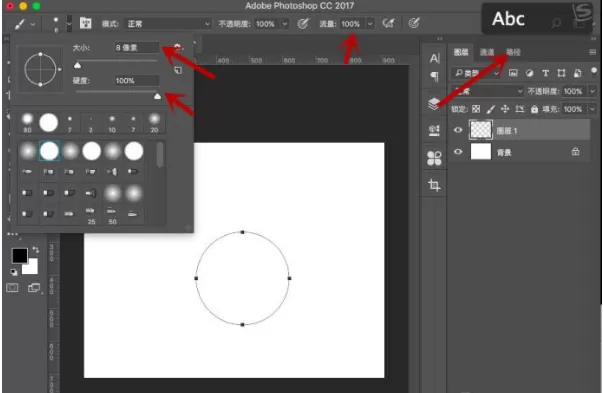The height and width of the screenshot is (393, 603).
Task: Select the 图层 1 layer thumbnail
Action: tap(481, 130)
